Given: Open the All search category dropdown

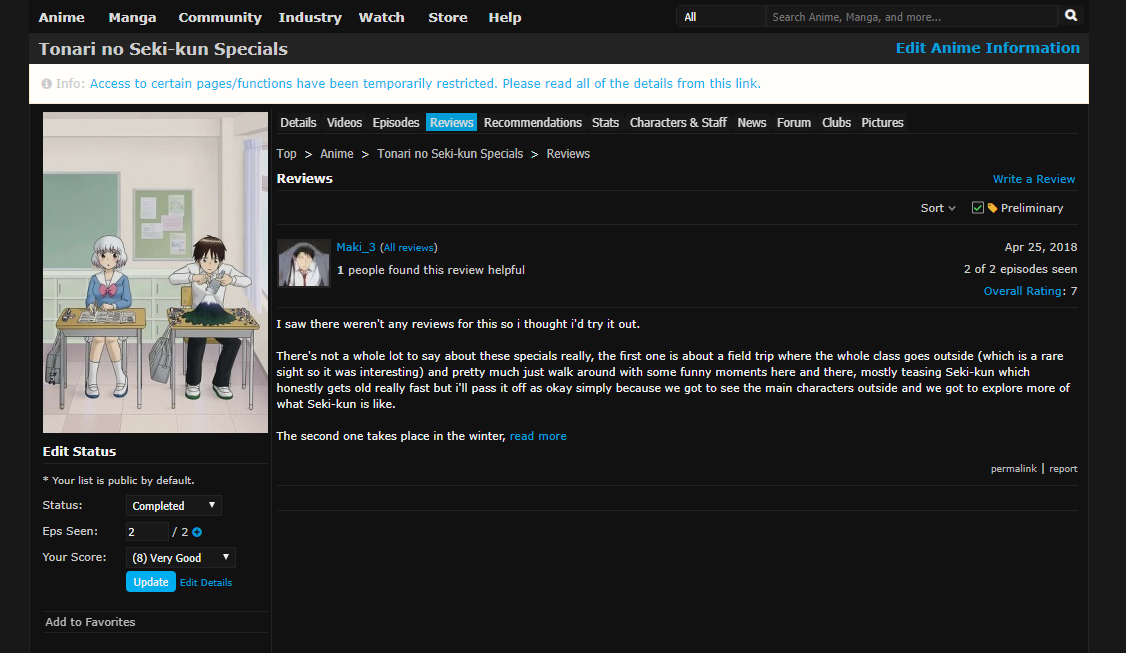Looking at the screenshot, I should pos(721,17).
